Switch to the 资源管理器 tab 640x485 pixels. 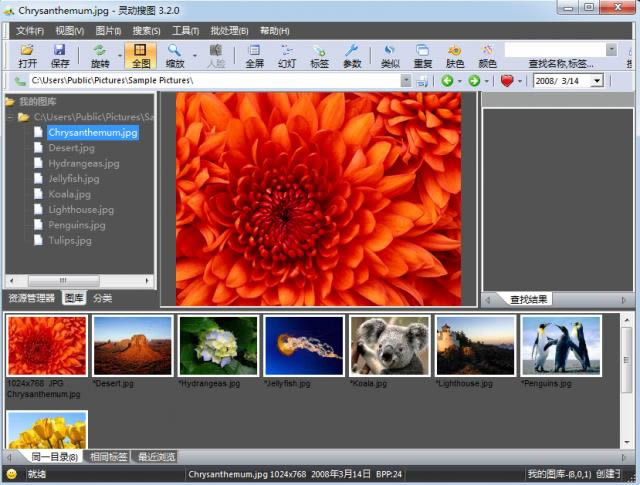tap(31, 298)
